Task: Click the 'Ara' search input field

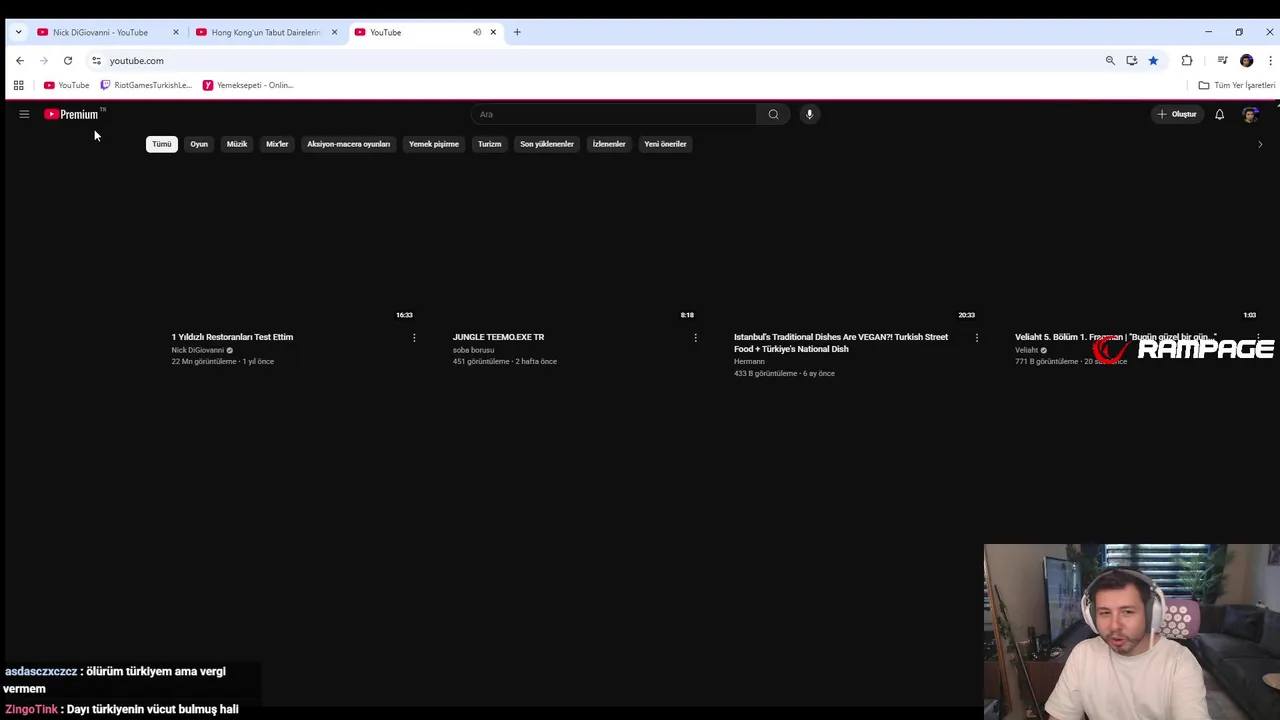Action: click(614, 114)
